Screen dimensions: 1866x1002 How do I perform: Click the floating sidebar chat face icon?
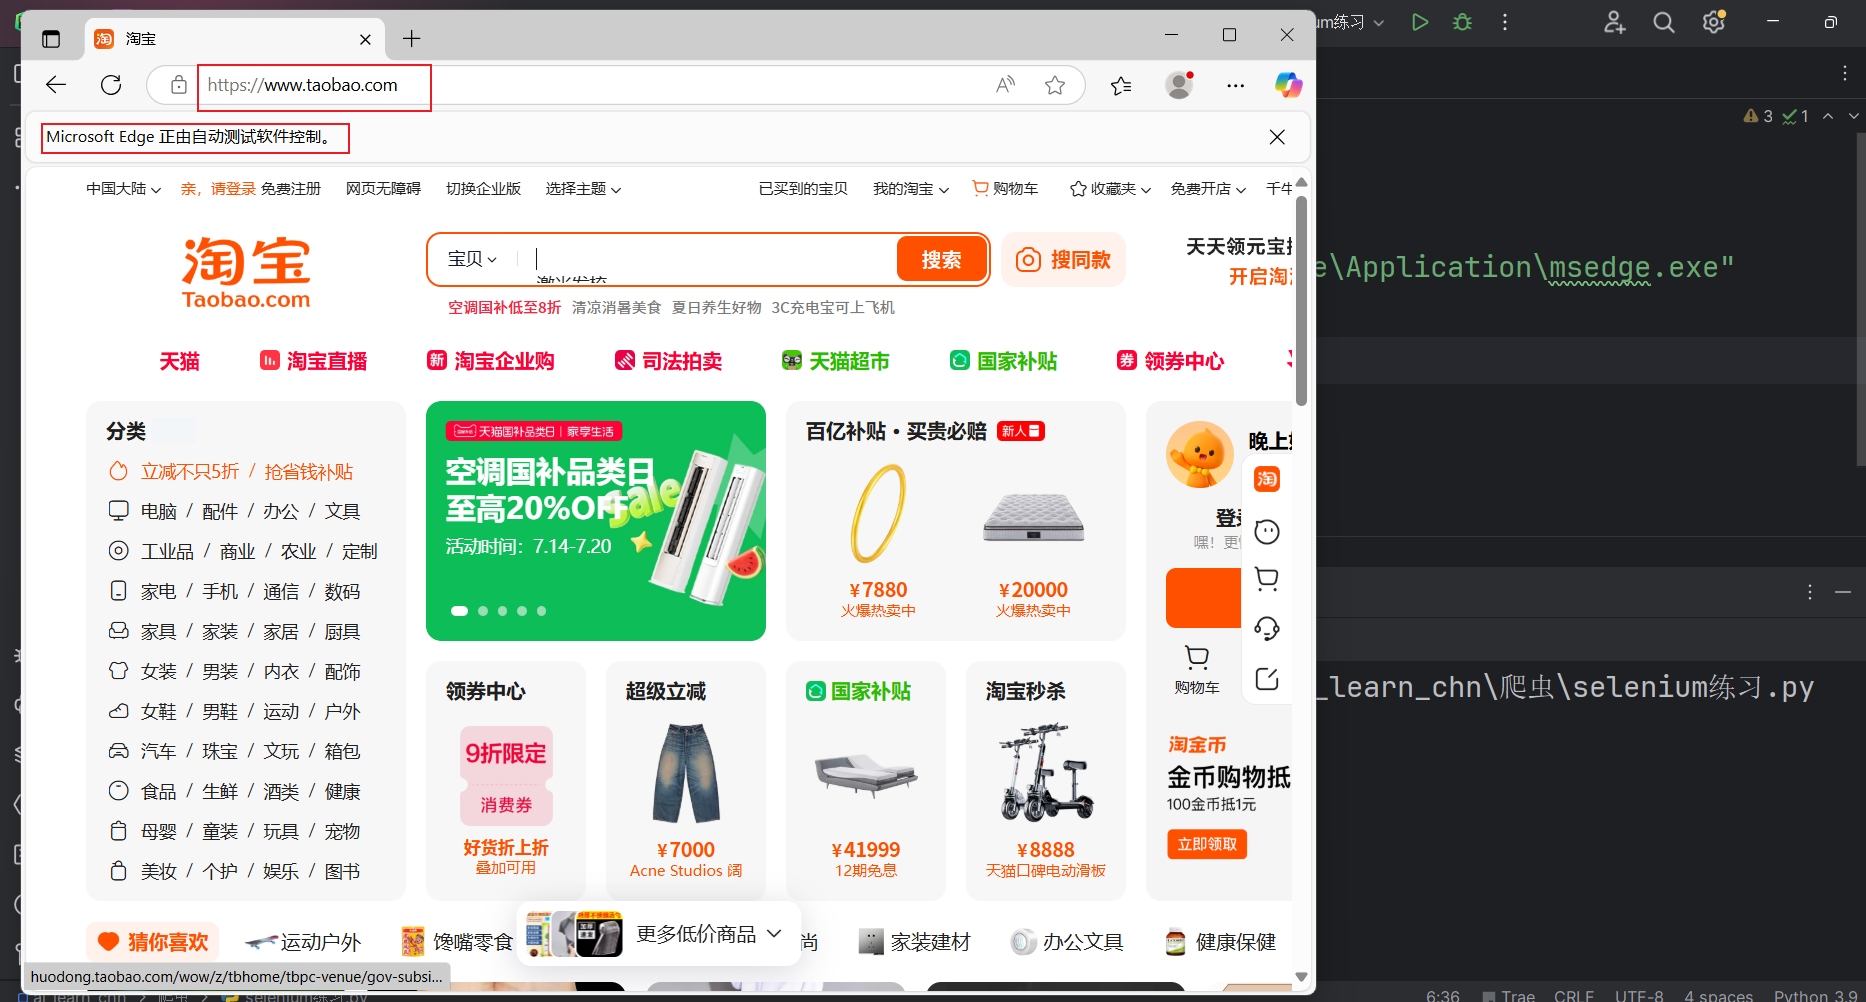pos(1267,531)
